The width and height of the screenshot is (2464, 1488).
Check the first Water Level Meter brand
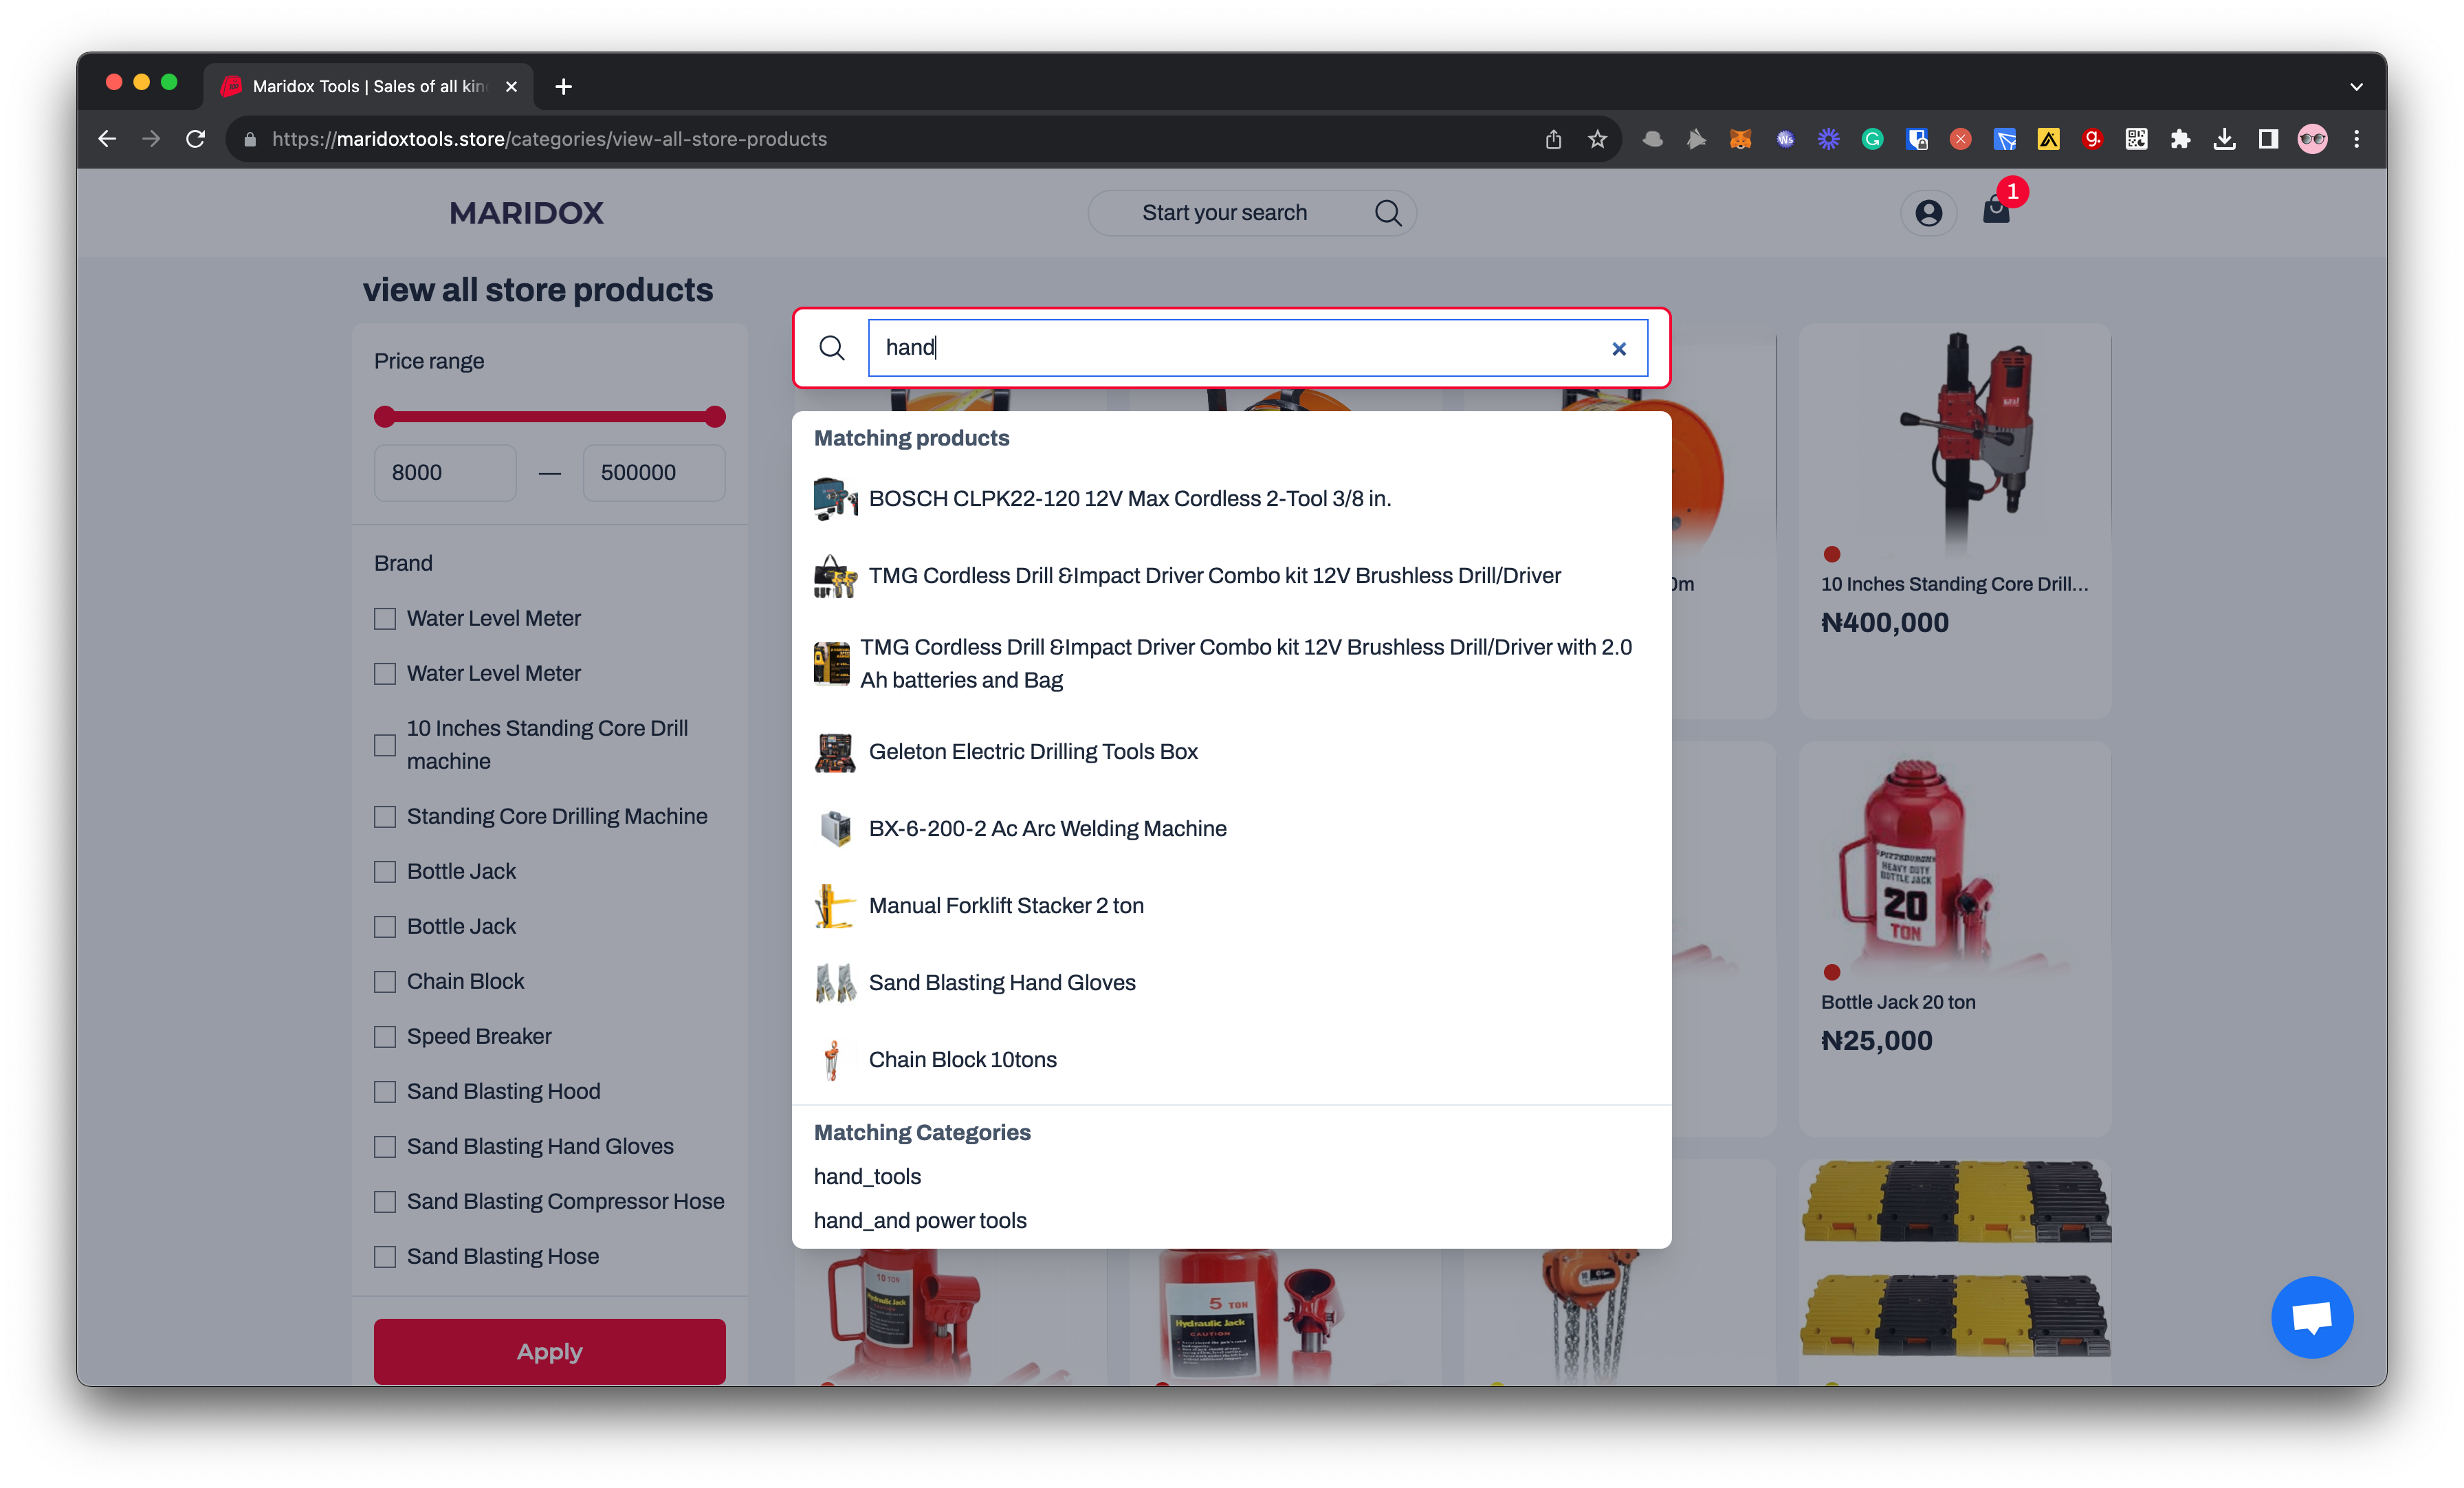(385, 619)
